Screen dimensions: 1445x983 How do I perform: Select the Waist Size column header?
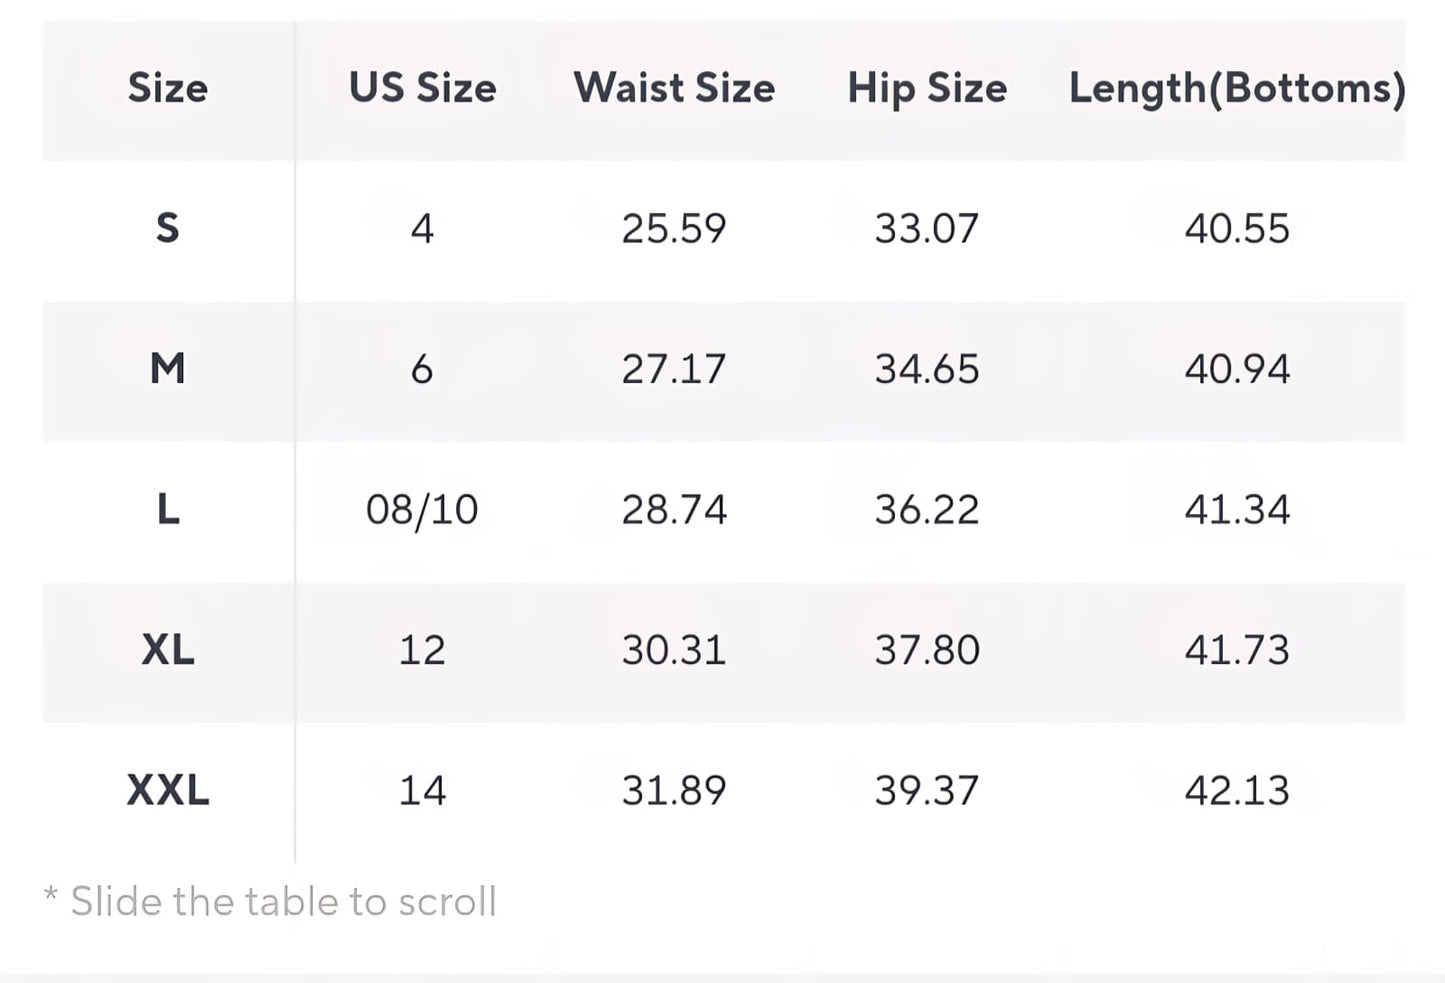pyautogui.click(x=674, y=88)
